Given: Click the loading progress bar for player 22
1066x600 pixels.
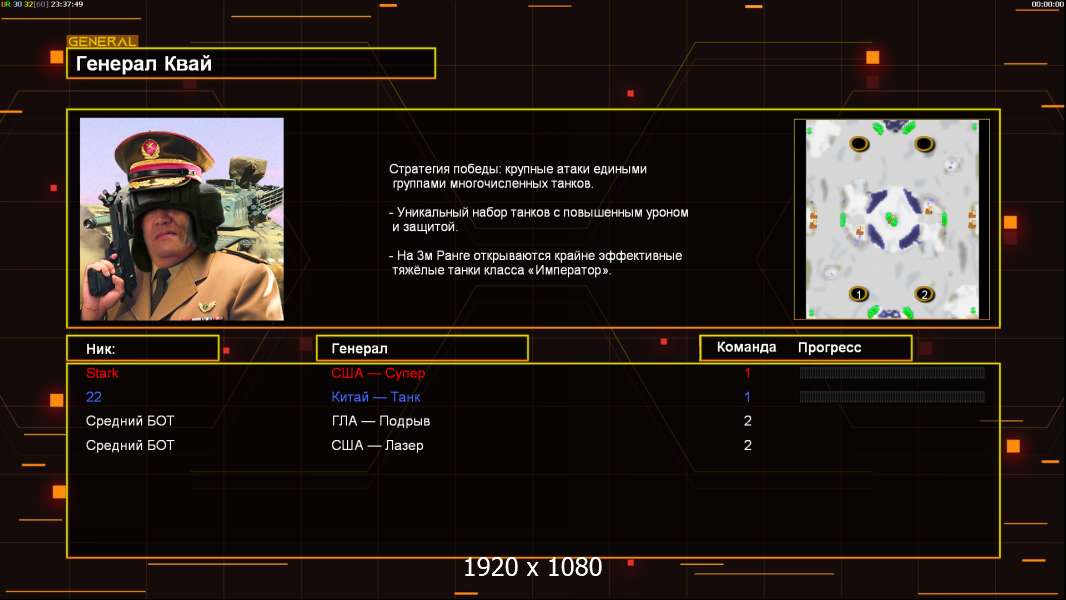Looking at the screenshot, I should 892,397.
